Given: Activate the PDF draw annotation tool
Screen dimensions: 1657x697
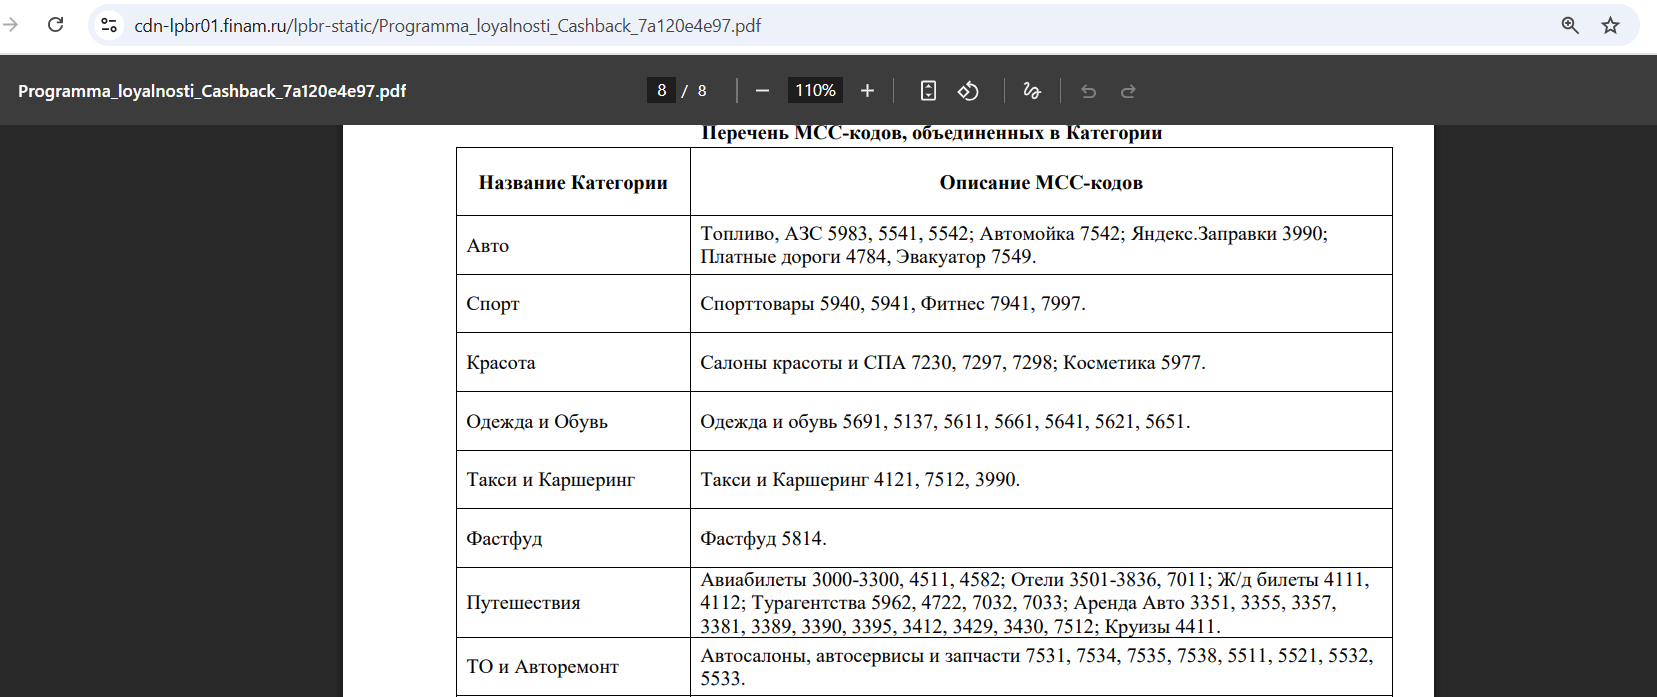Looking at the screenshot, I should [x=1032, y=91].
